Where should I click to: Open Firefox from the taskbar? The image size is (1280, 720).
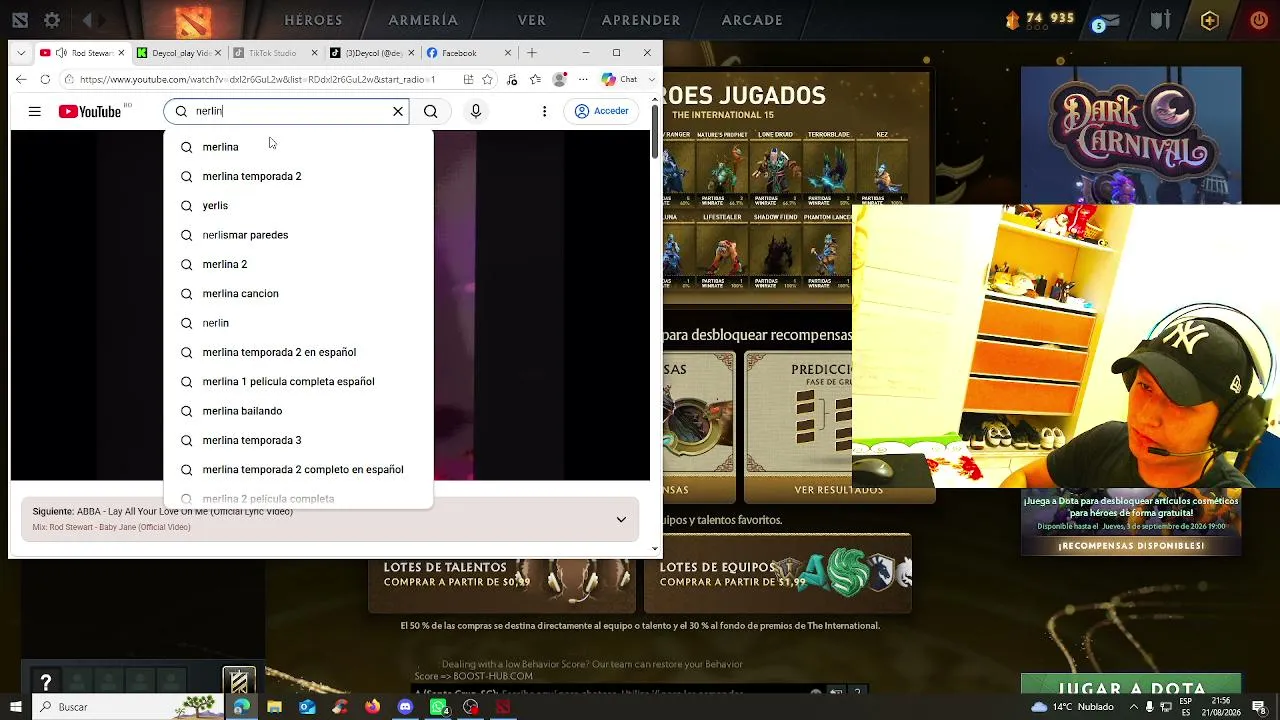373,707
